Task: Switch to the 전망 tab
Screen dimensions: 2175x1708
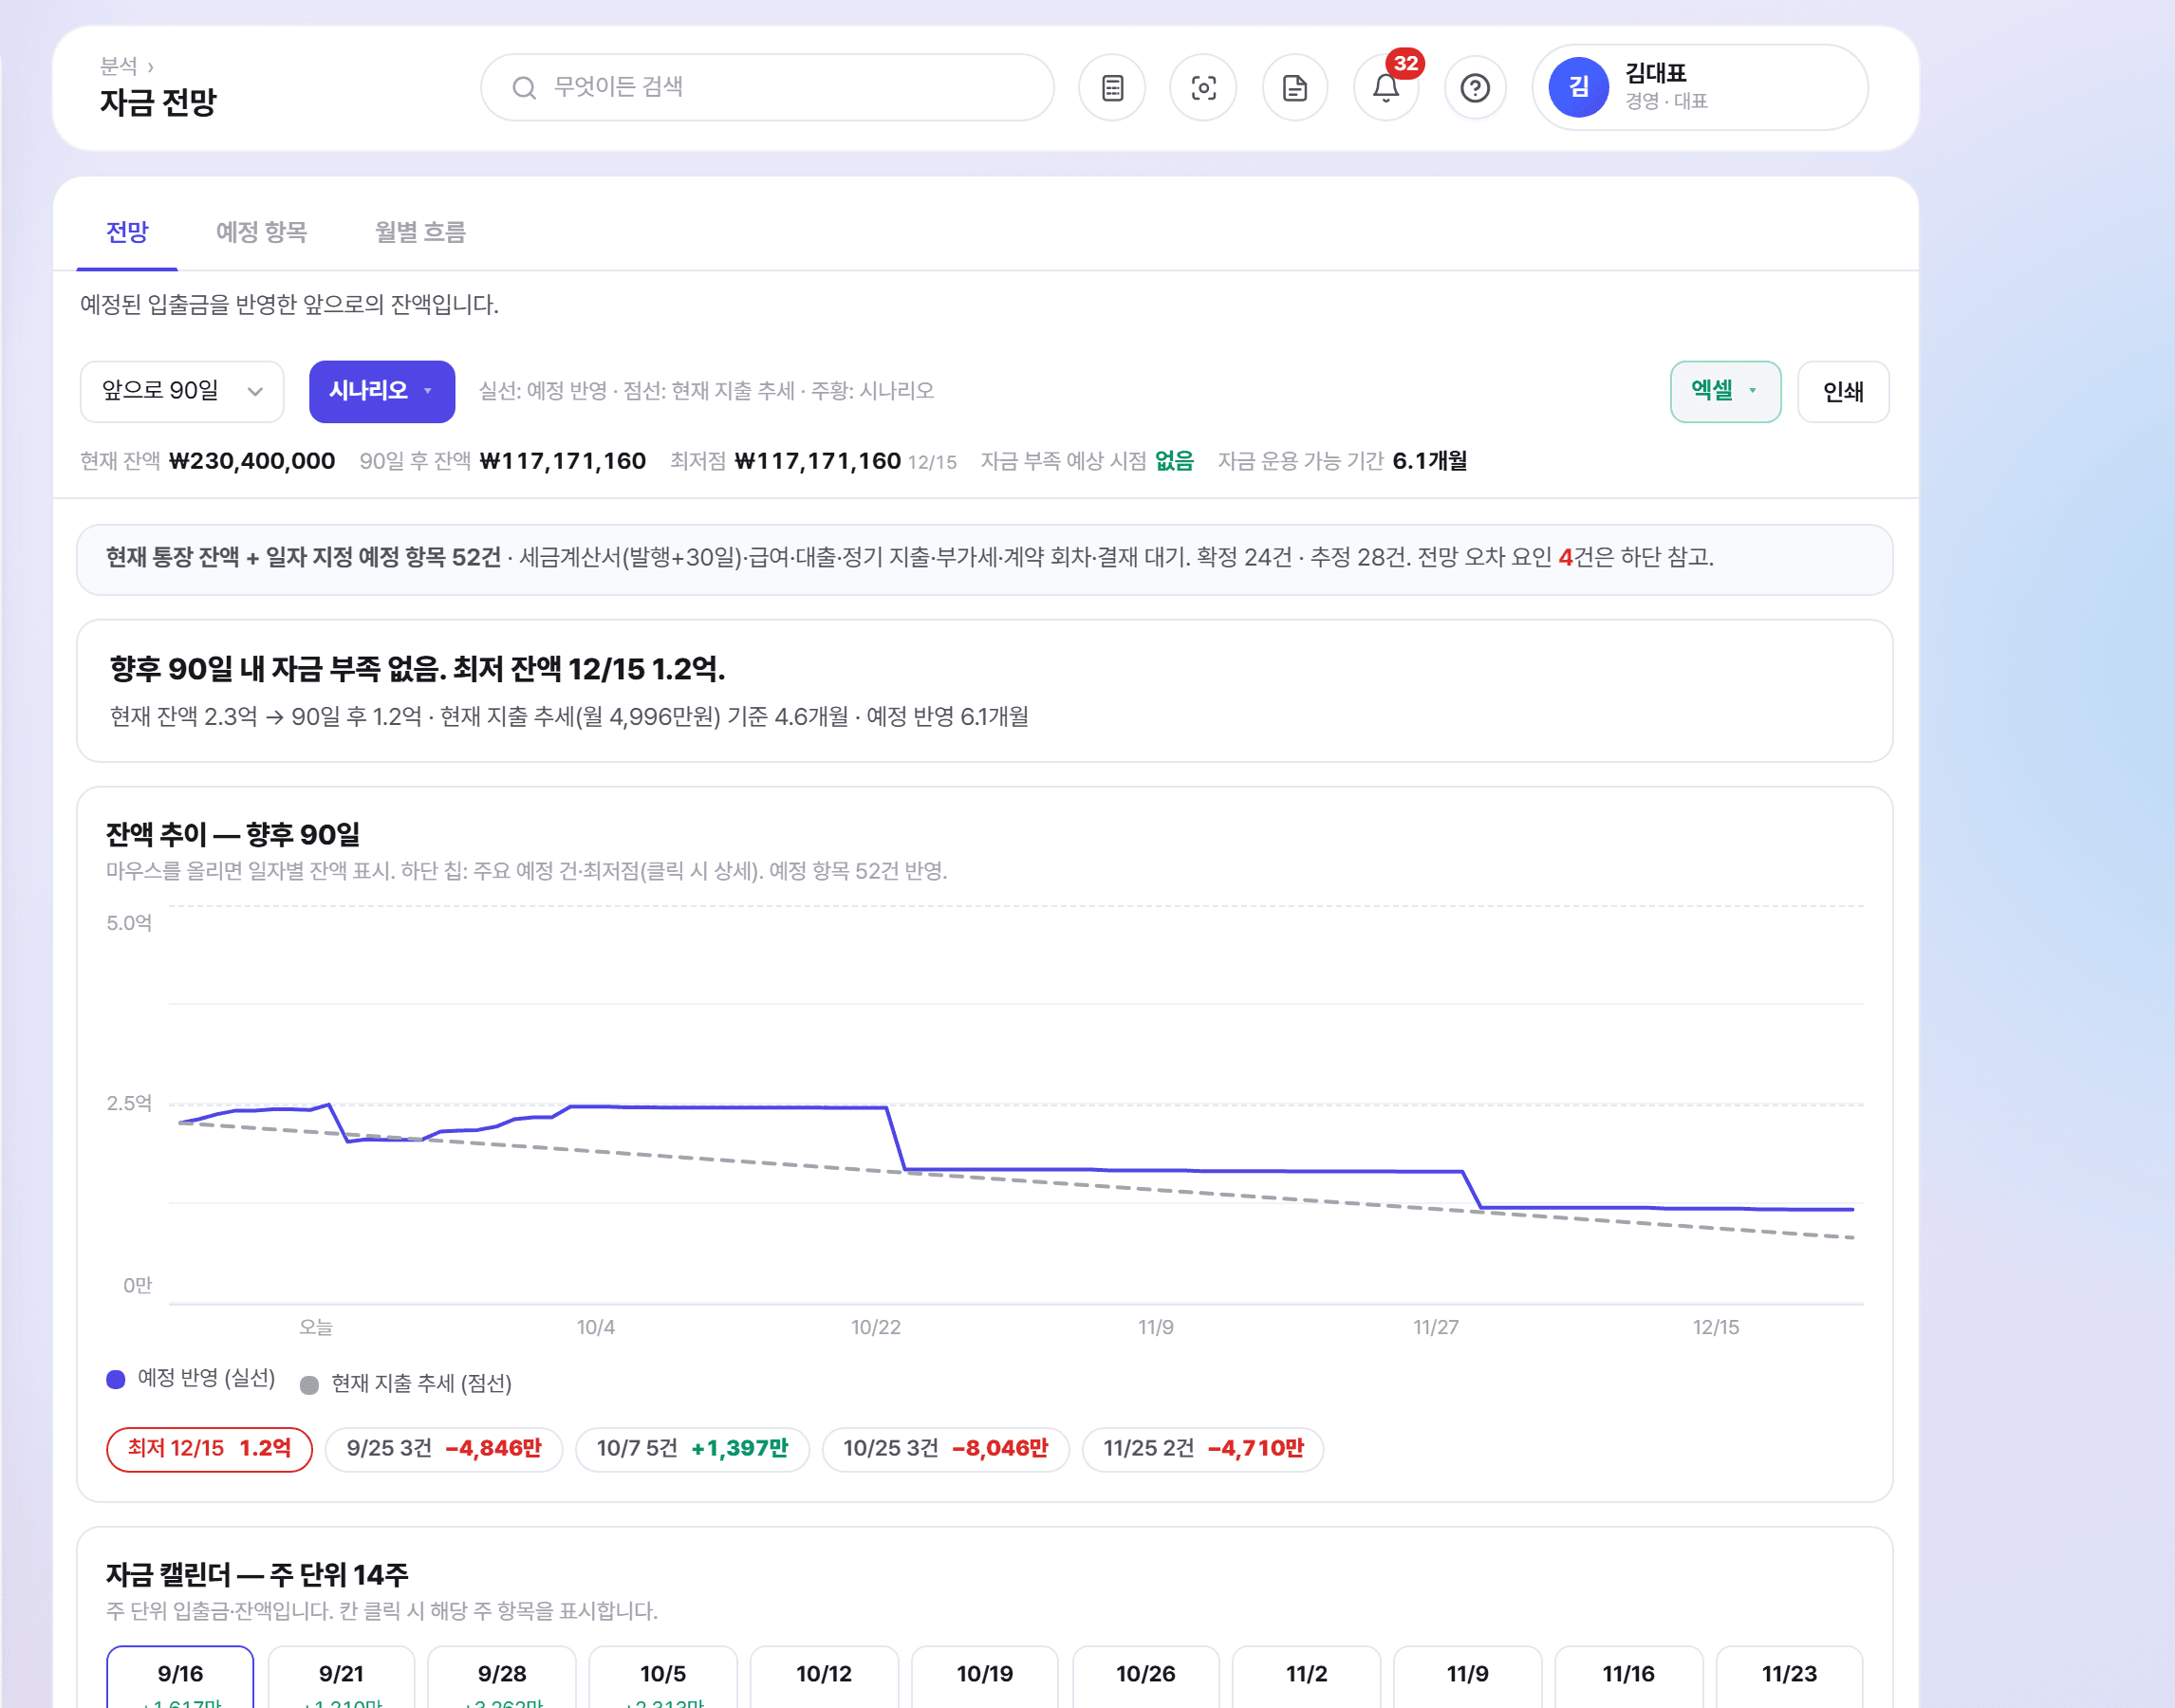Action: [127, 232]
